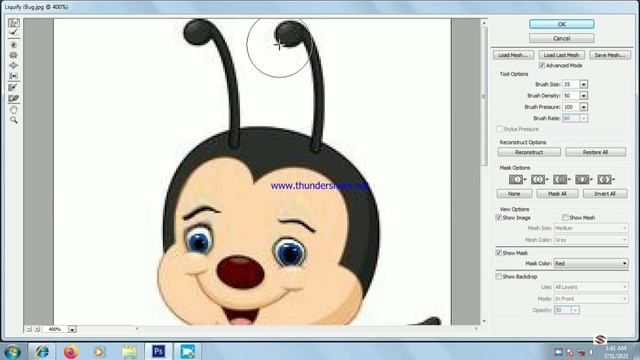Image resolution: width=640 pixels, height=360 pixels.
Task: Click the None mask button
Action: tap(514, 194)
